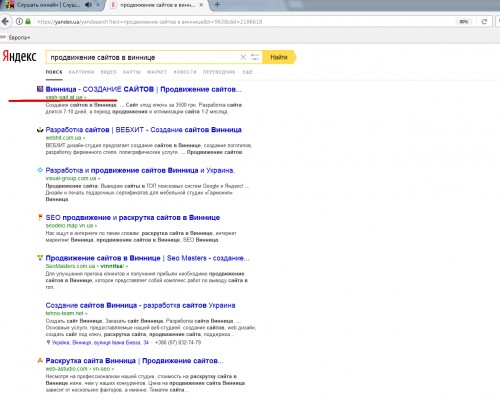This screenshot has width=500, height=399.
Task: Open Разработка и продвижение сайтов Винница link
Action: point(140,170)
